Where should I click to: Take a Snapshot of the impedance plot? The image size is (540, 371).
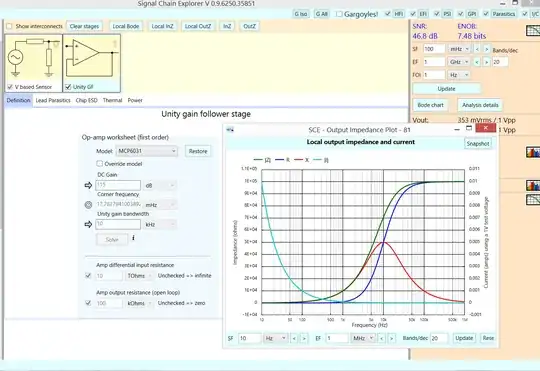[x=478, y=144]
